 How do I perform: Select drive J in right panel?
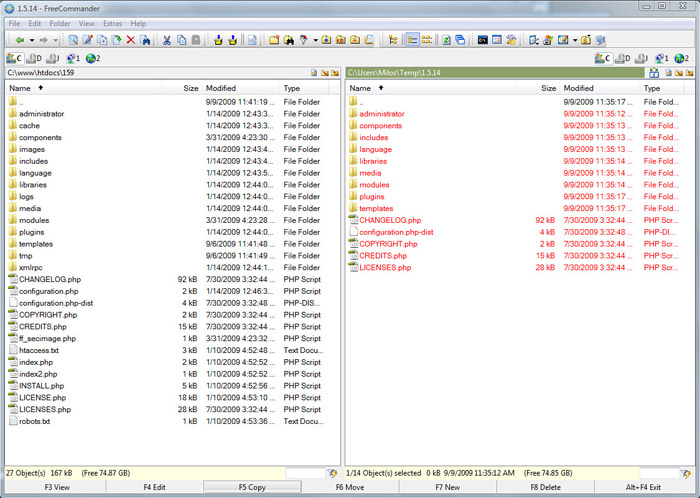tap(642, 58)
